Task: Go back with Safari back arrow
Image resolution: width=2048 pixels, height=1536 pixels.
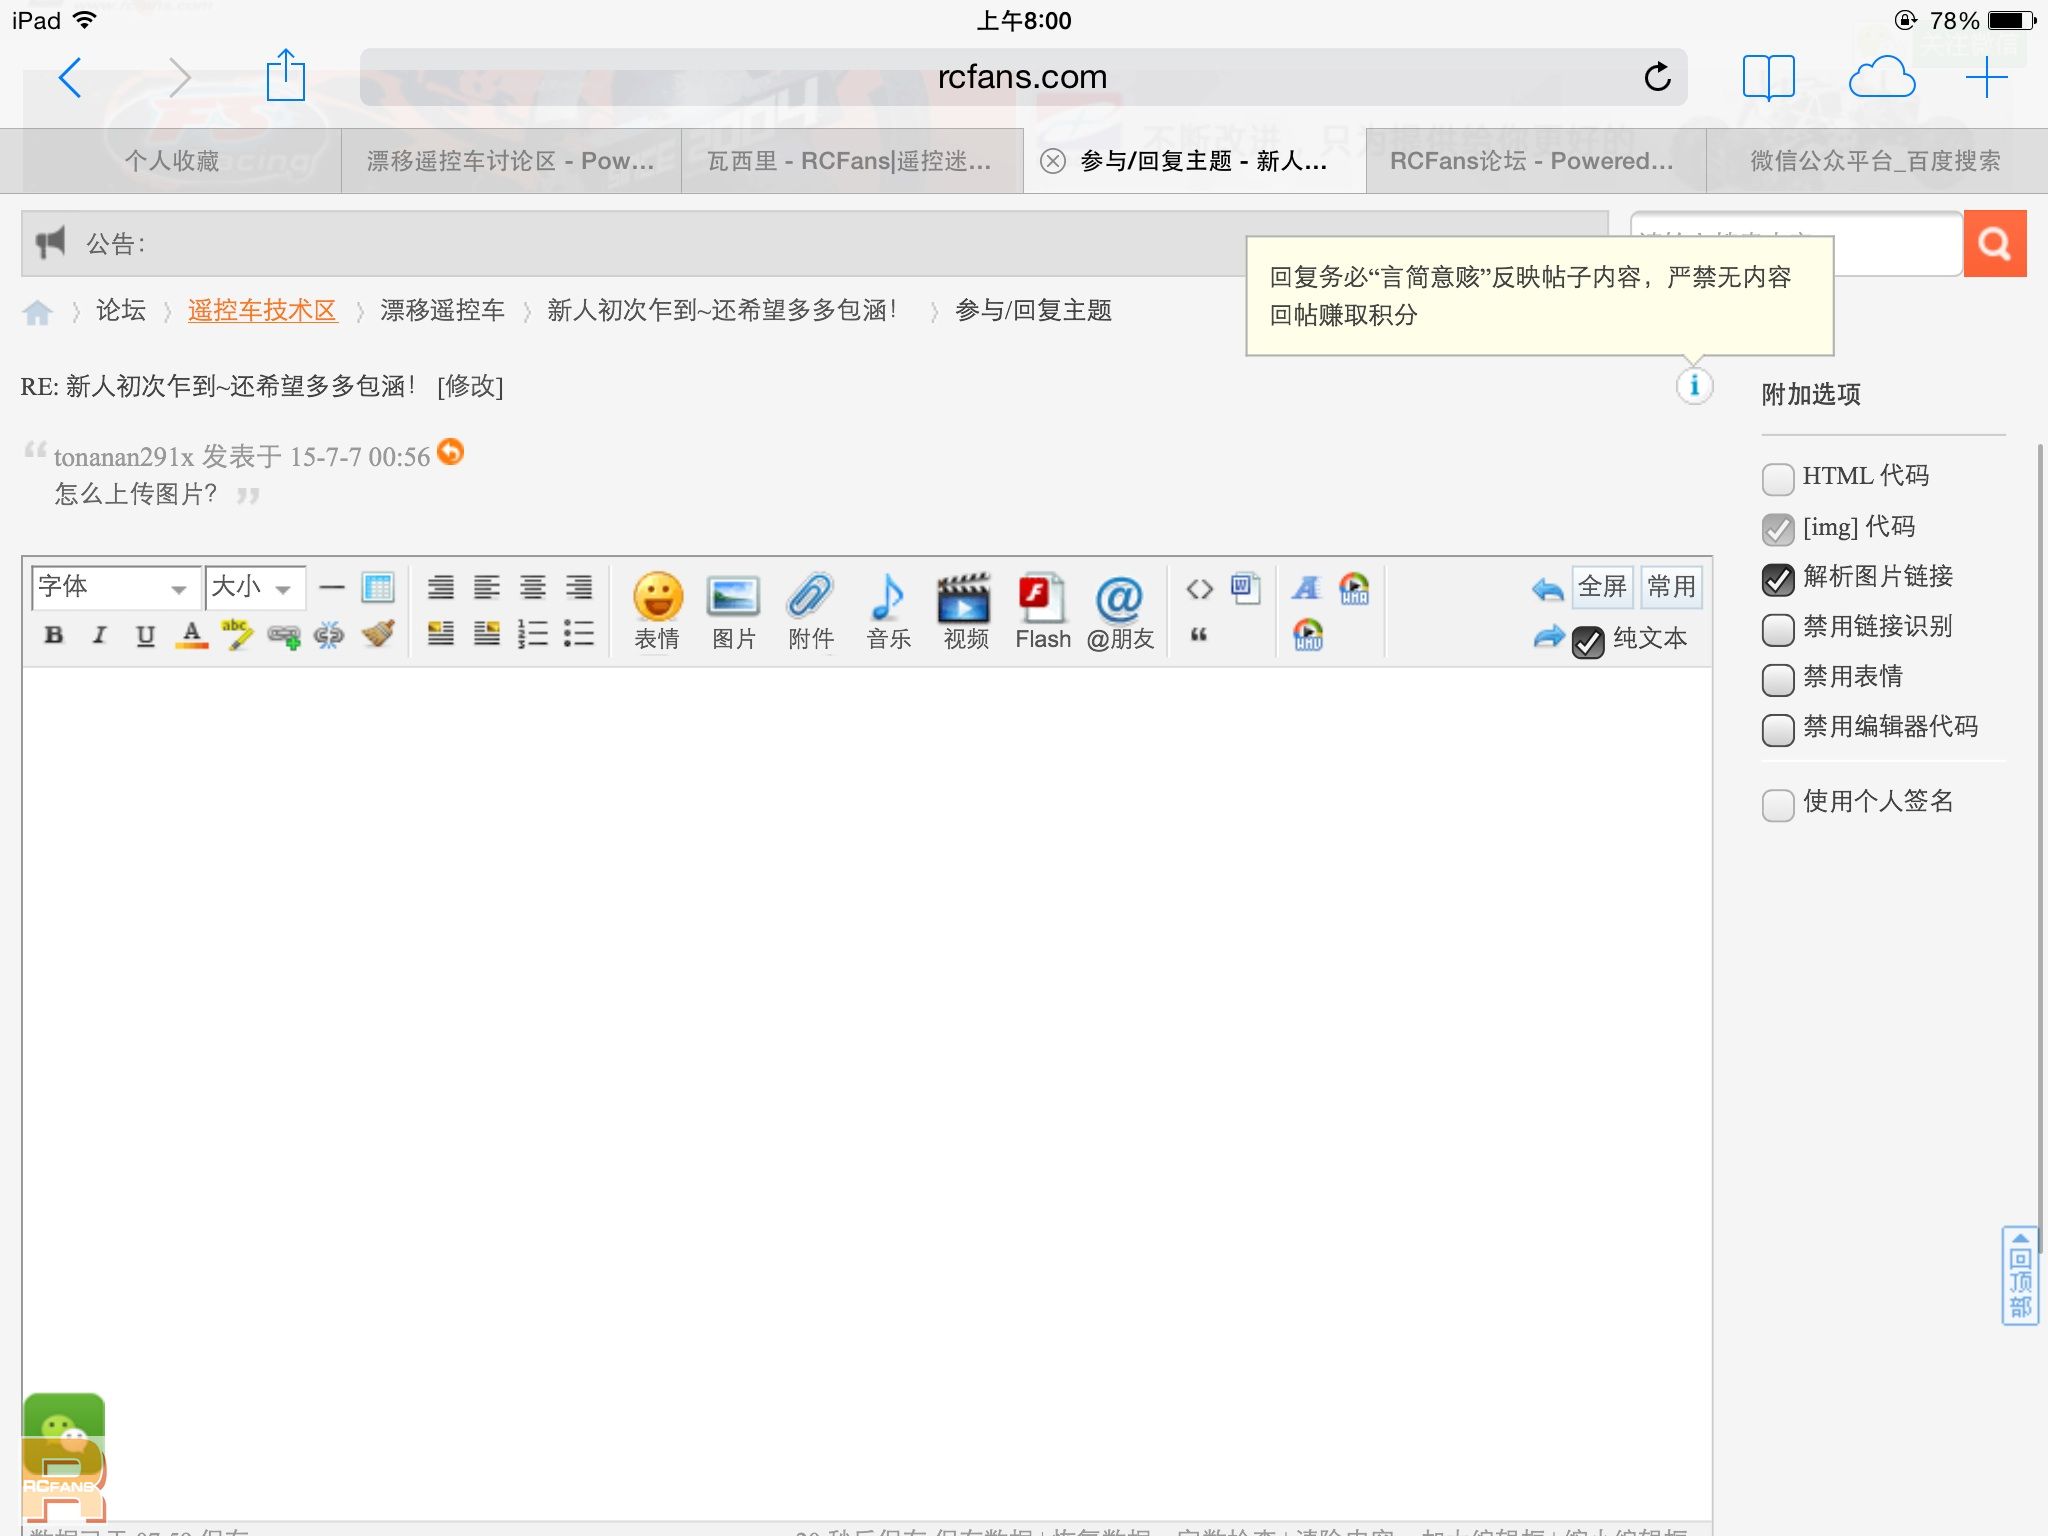Action: point(70,77)
